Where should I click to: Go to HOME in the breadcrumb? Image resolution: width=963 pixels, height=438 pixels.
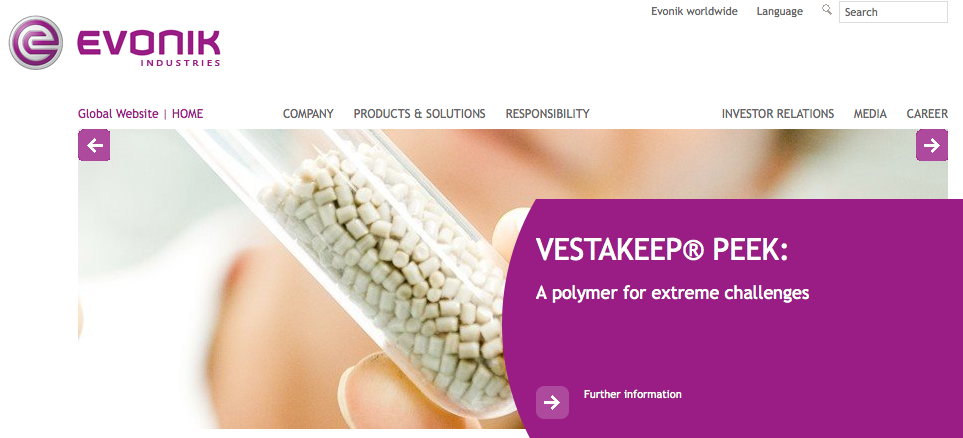click(187, 114)
